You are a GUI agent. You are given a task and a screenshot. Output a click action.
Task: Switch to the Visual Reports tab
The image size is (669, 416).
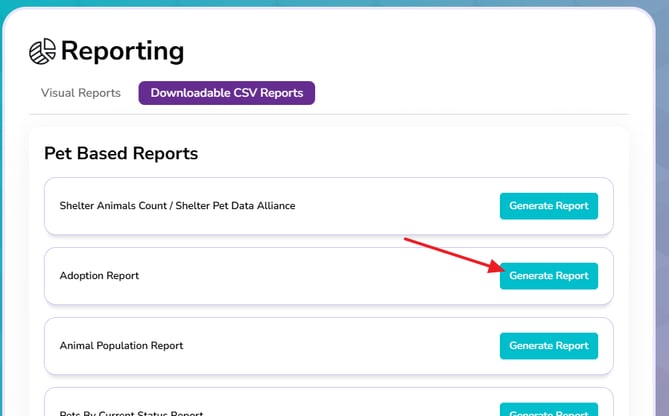coord(81,93)
